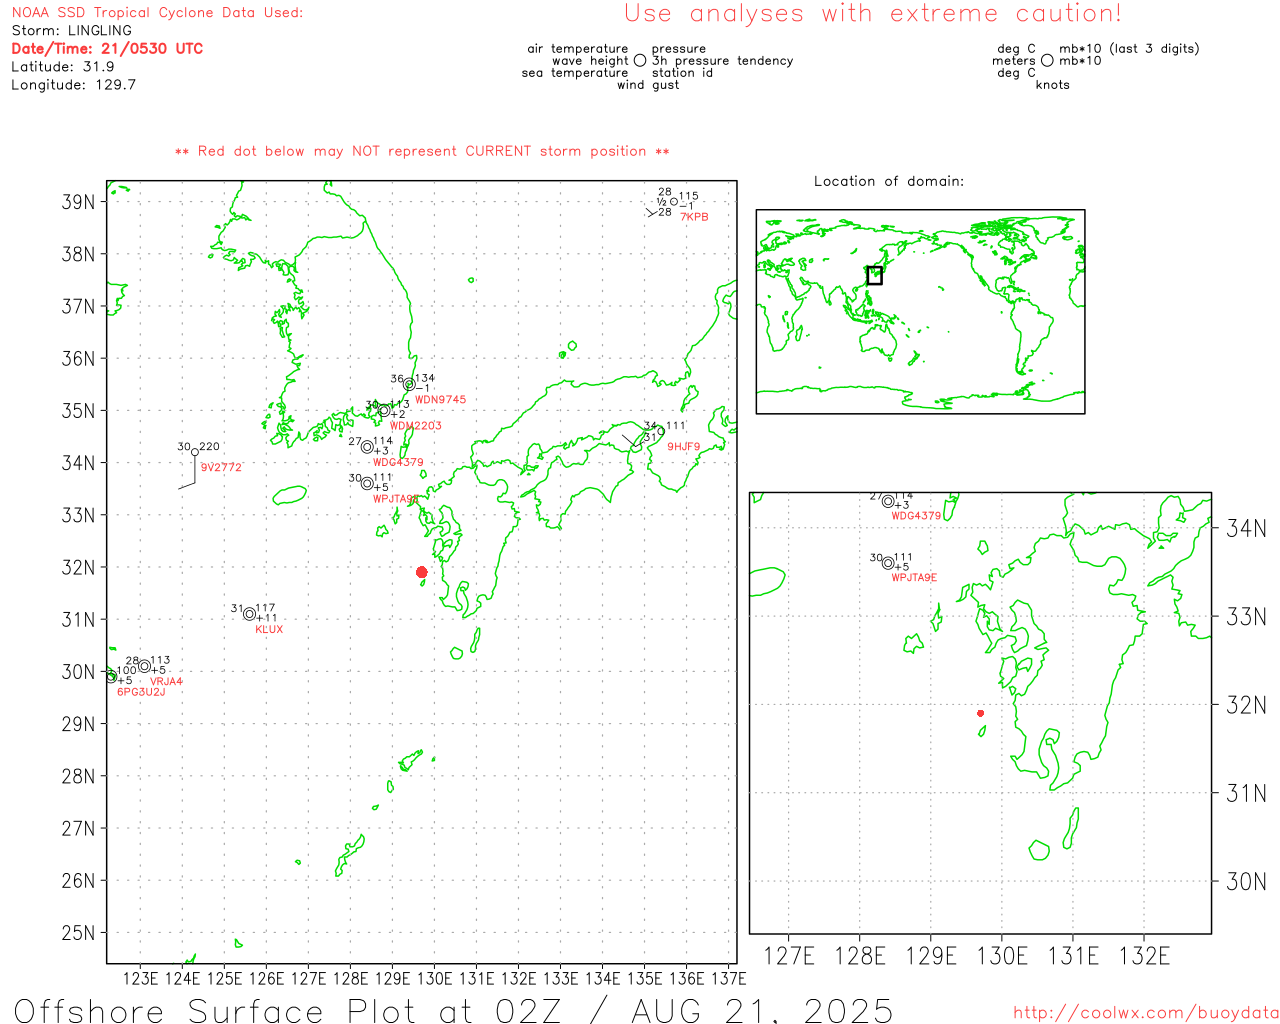The width and height of the screenshot is (1280, 1024).
Task: Open the coolwx.com/buoydata URL
Action: click(1146, 1013)
